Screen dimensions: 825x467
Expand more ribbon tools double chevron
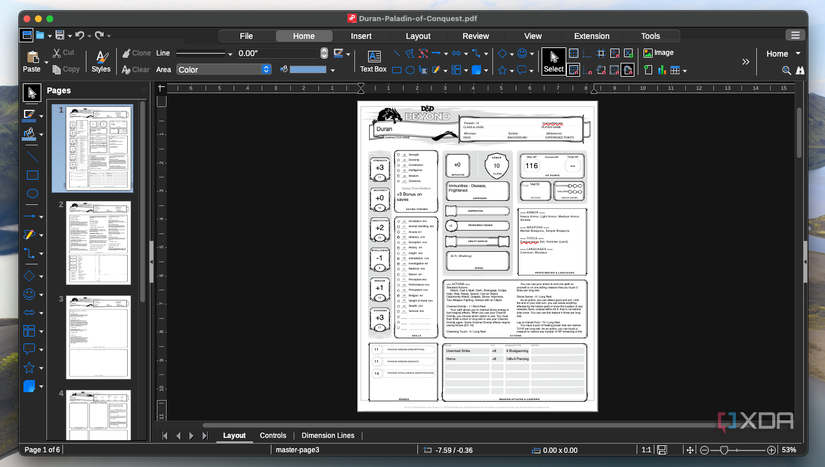click(746, 62)
